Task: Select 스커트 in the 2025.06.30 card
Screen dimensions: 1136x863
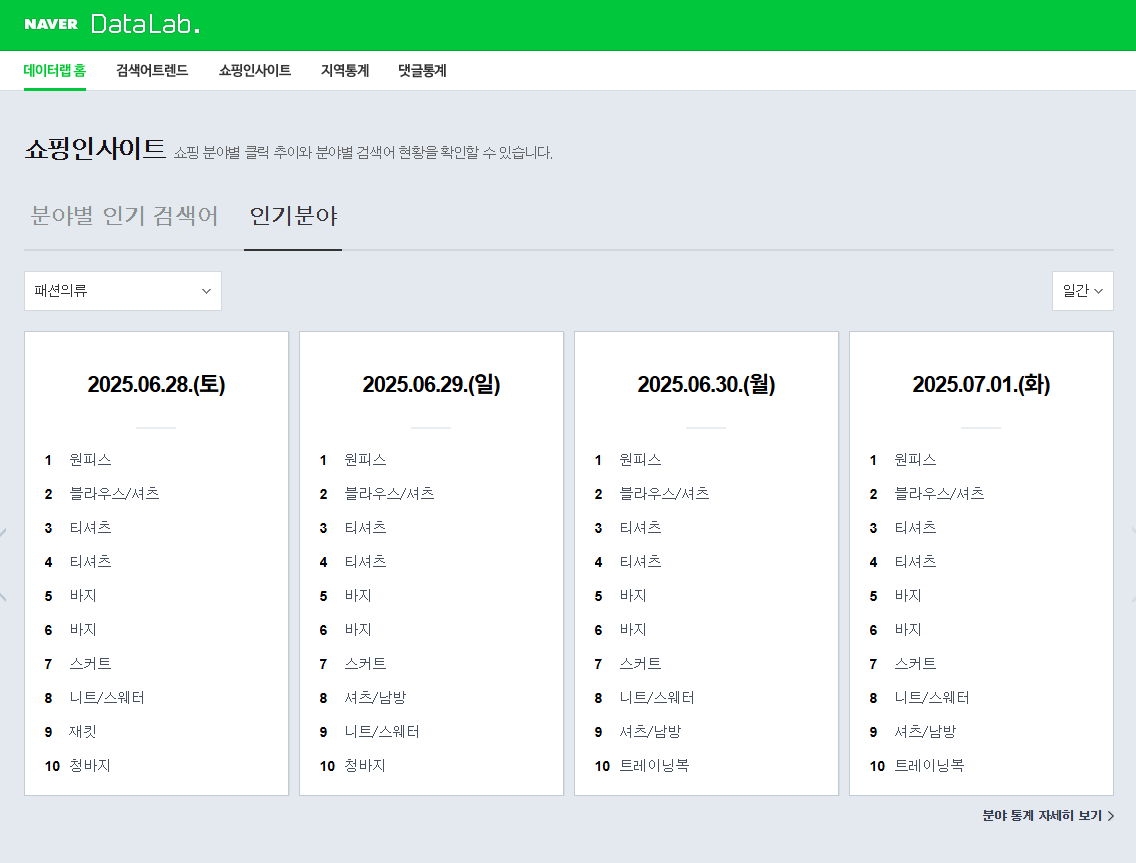Action: point(640,664)
